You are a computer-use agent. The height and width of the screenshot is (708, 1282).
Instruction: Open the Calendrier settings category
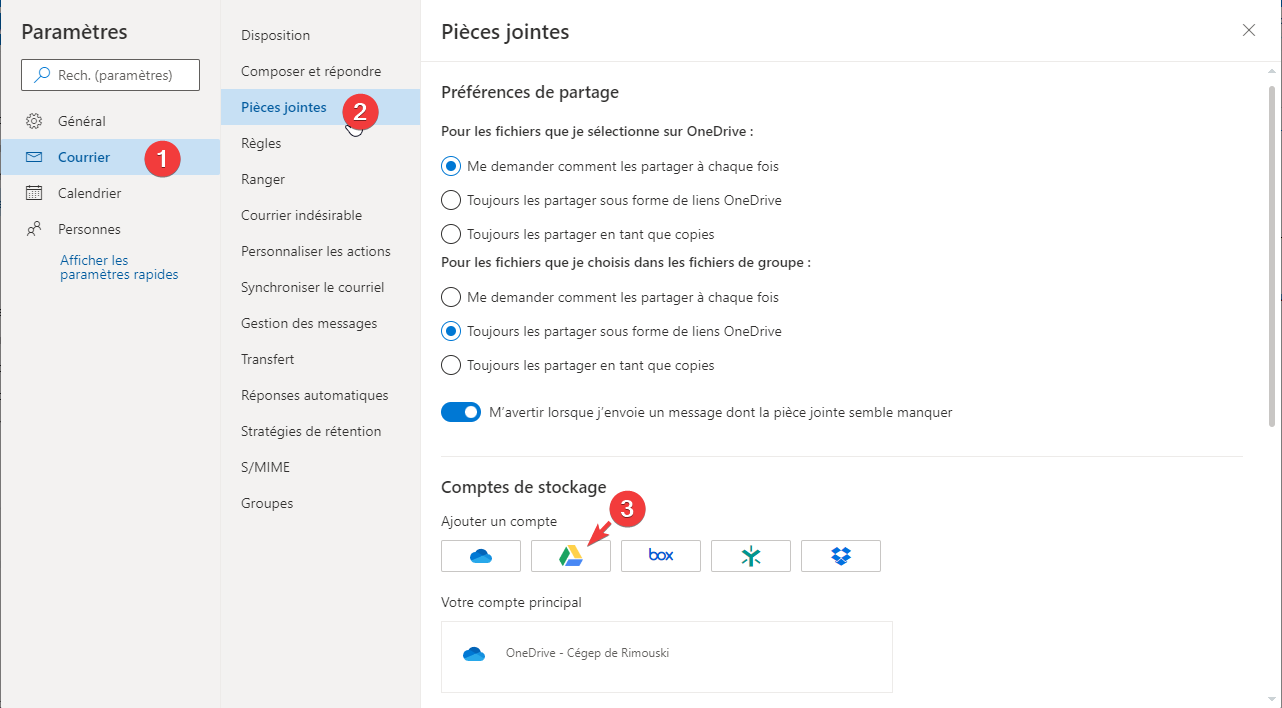pyautogui.click(x=110, y=193)
